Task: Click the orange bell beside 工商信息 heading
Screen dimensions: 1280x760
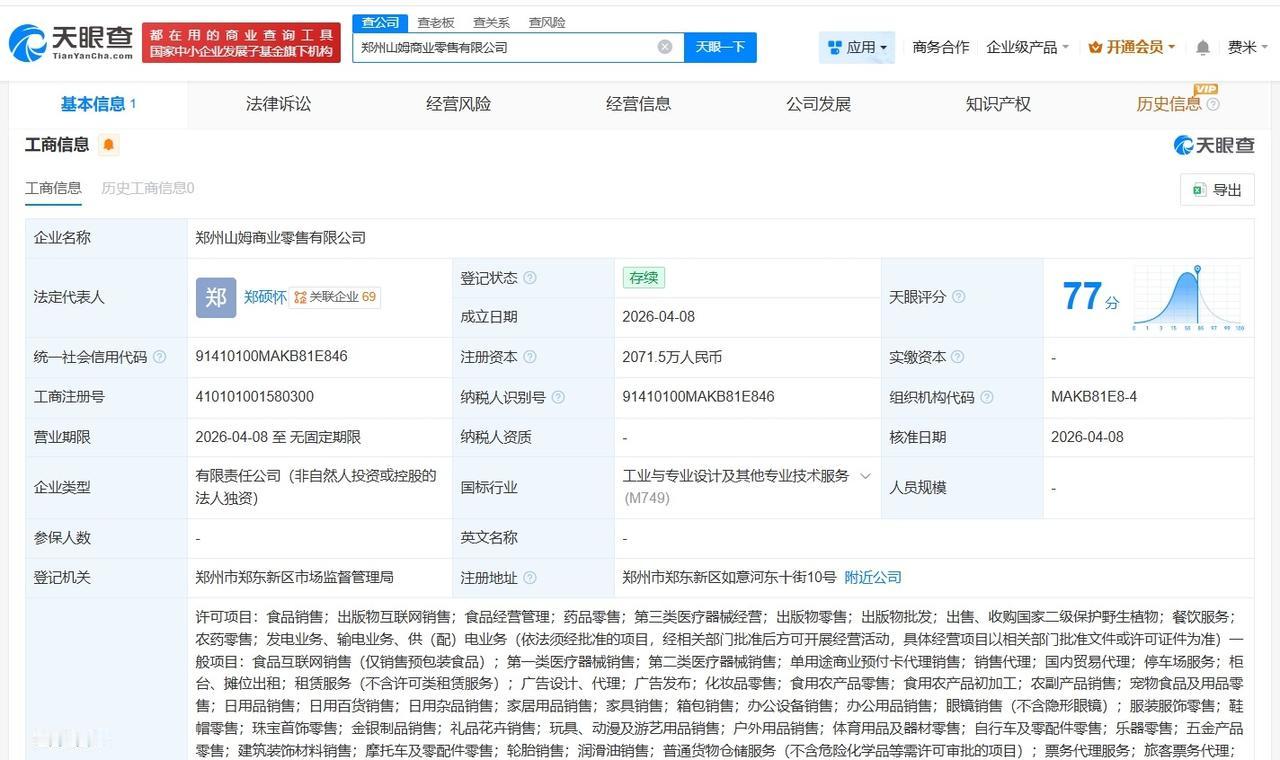Action: coord(109,145)
